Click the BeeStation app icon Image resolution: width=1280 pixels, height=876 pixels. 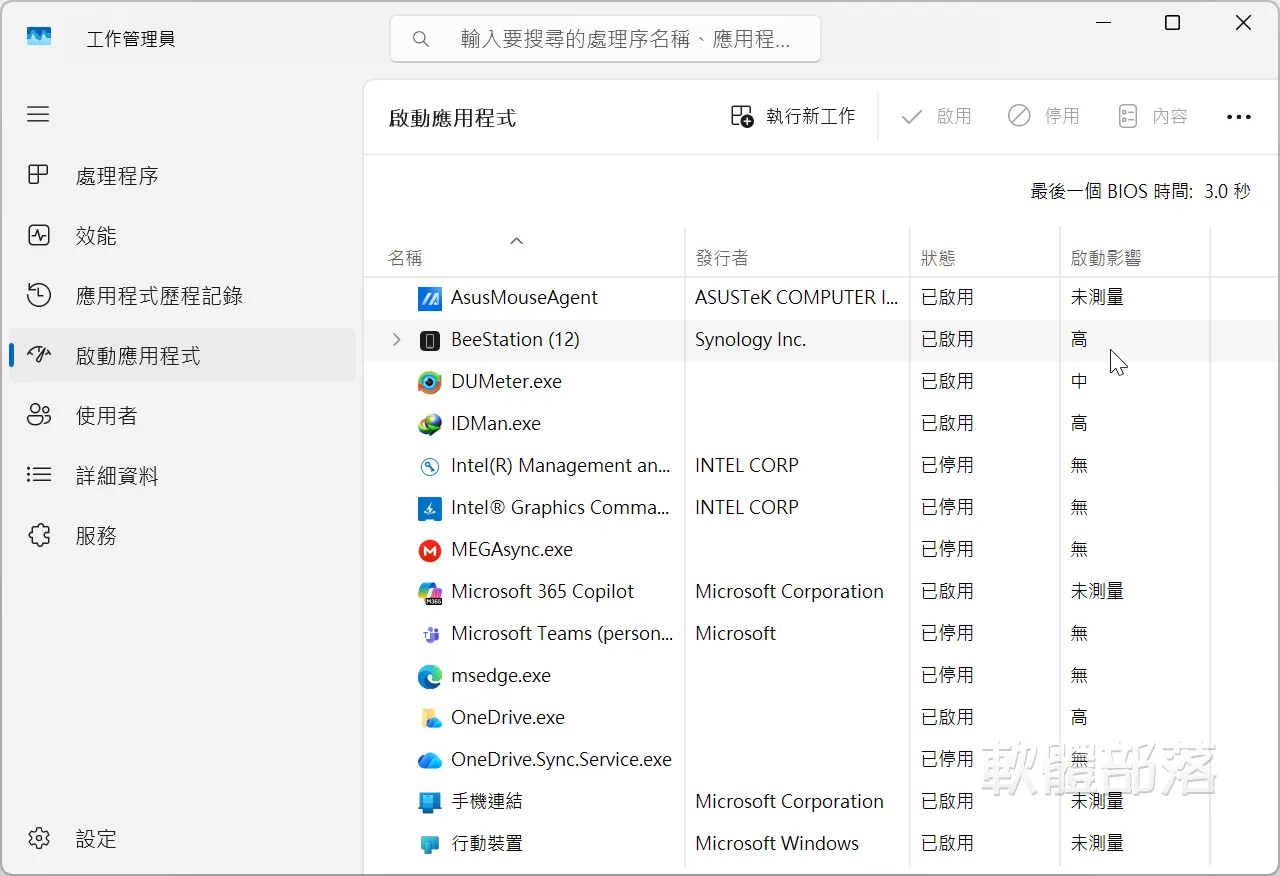(x=429, y=340)
